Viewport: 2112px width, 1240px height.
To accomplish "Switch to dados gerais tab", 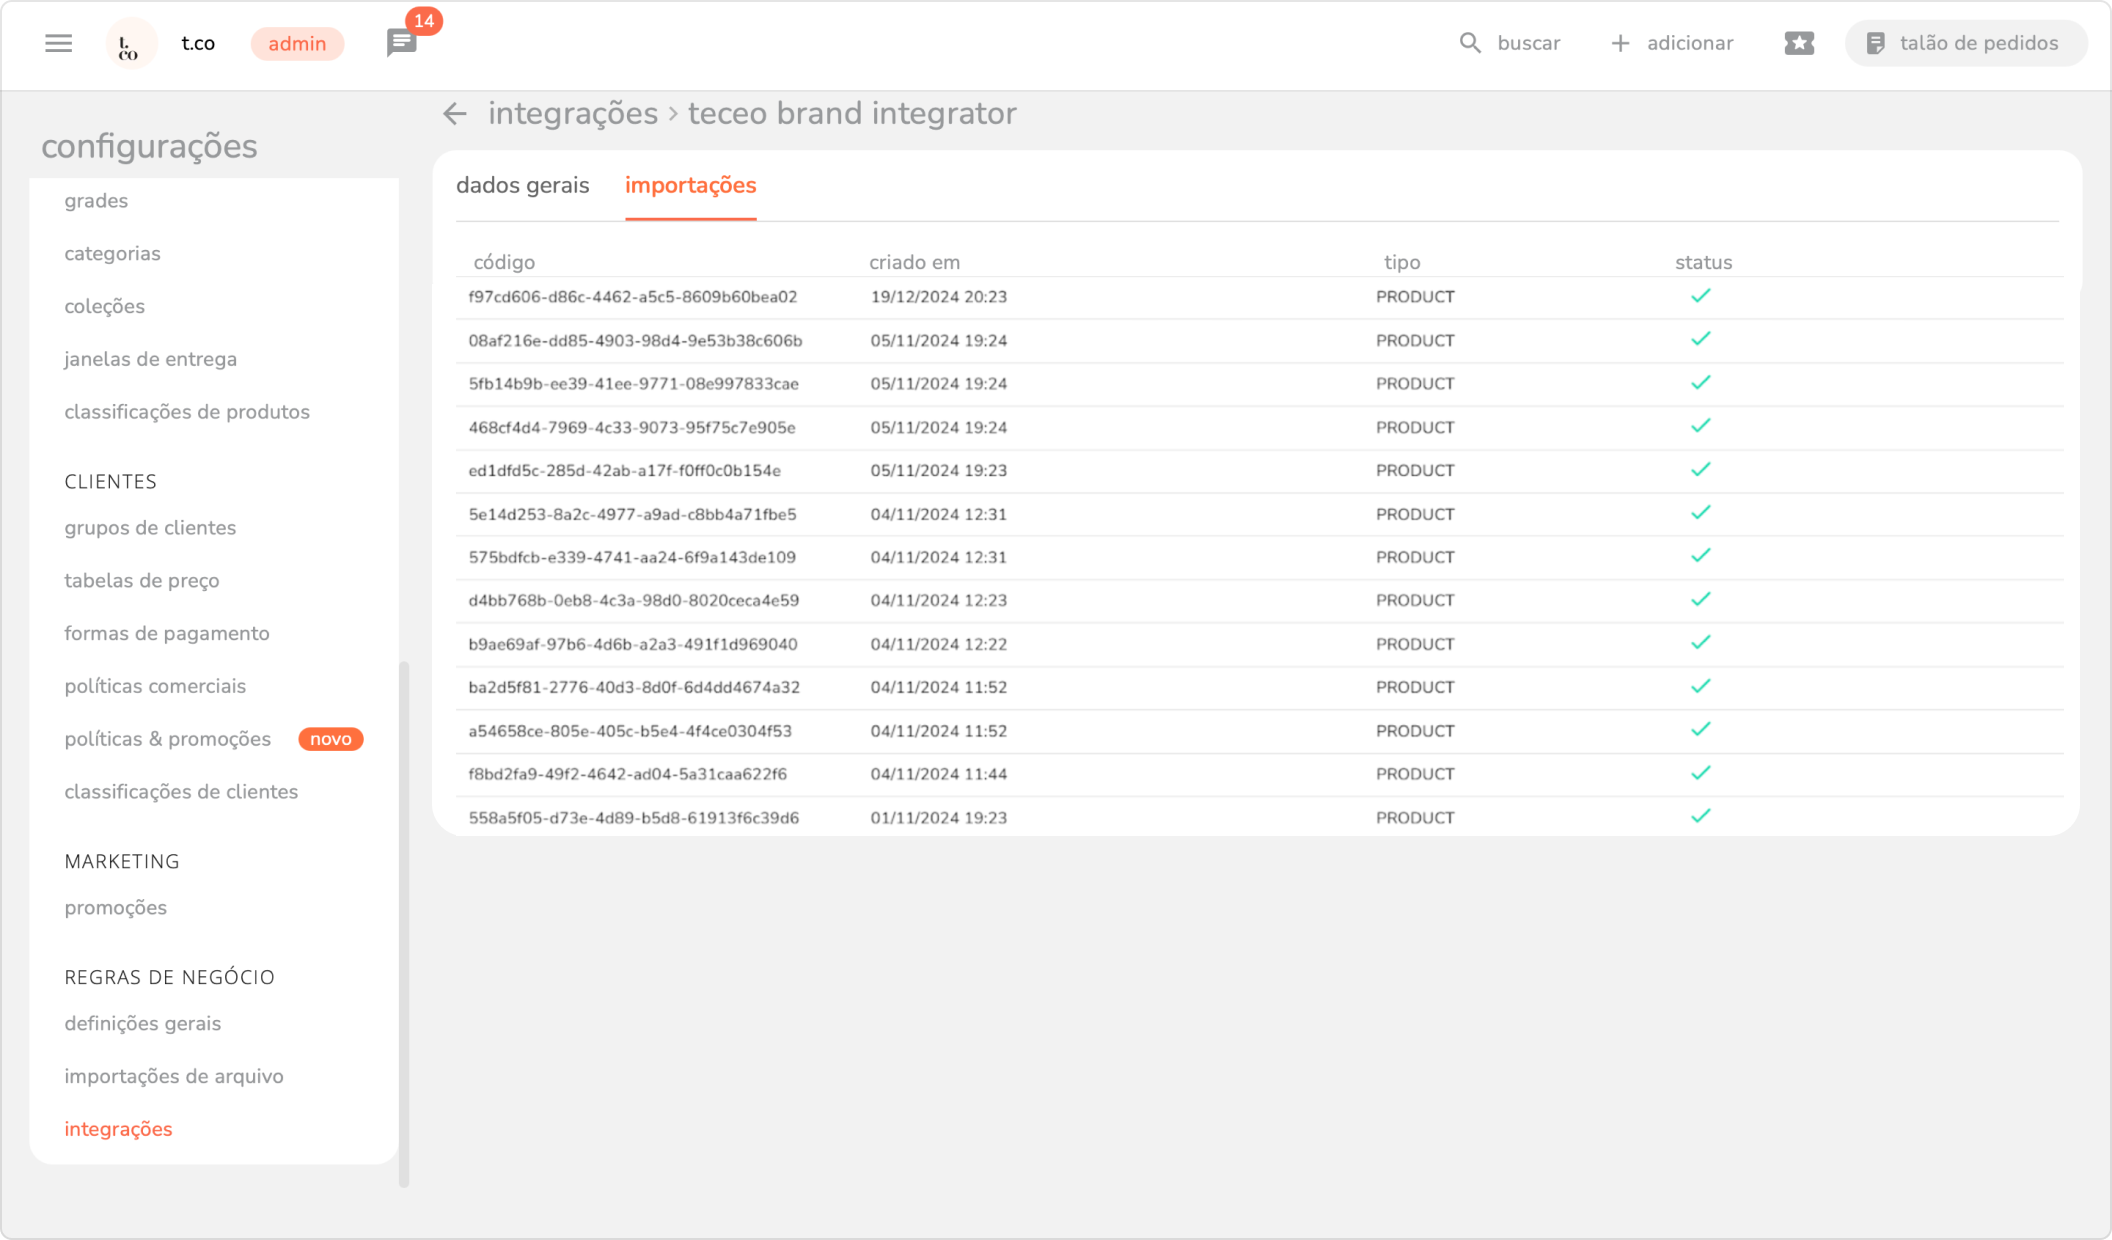I will point(522,186).
